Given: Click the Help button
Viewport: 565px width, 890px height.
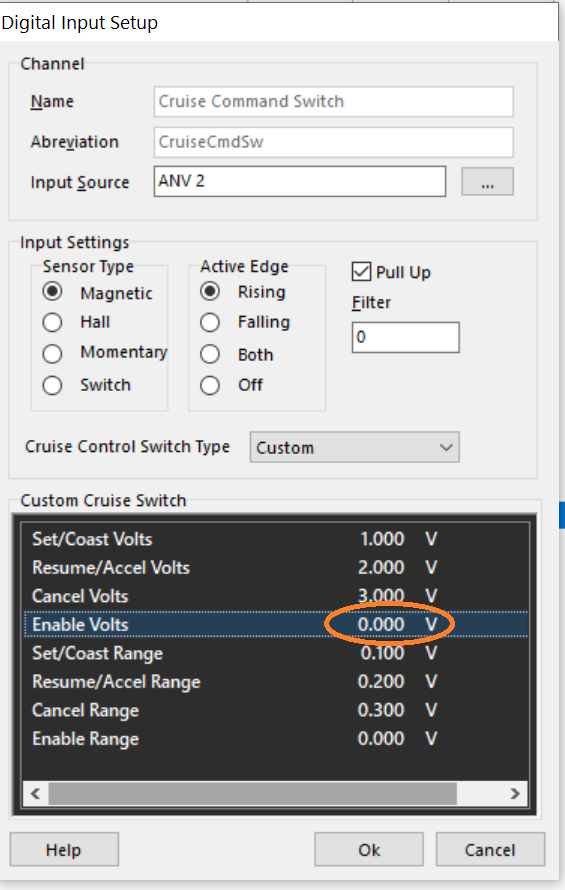Looking at the screenshot, I should [64, 850].
